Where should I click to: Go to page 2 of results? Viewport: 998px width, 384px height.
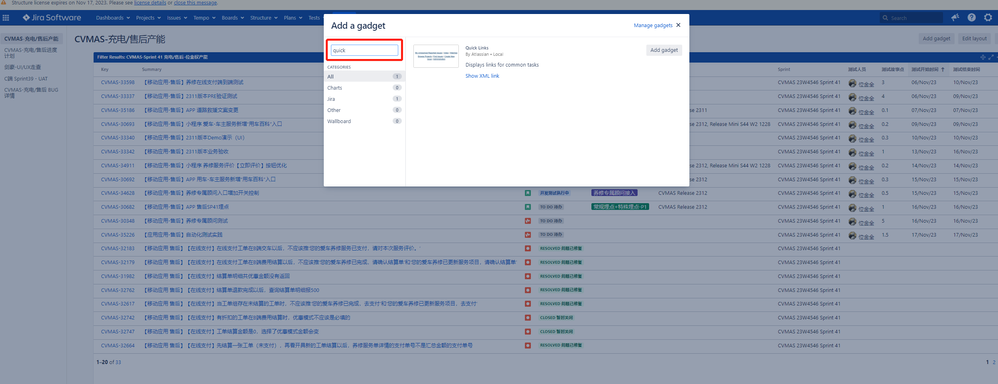point(994,362)
